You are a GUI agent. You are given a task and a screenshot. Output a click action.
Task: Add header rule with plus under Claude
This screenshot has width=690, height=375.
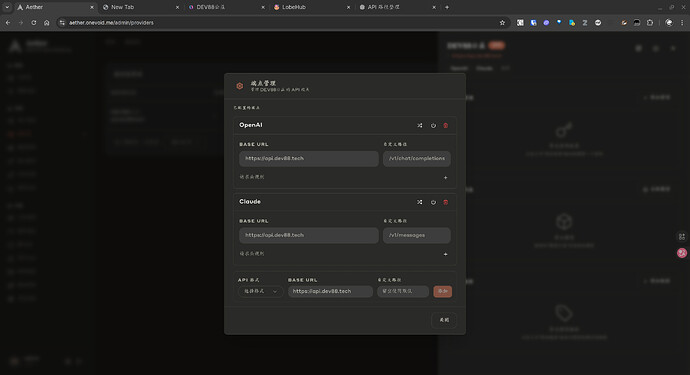(445, 254)
